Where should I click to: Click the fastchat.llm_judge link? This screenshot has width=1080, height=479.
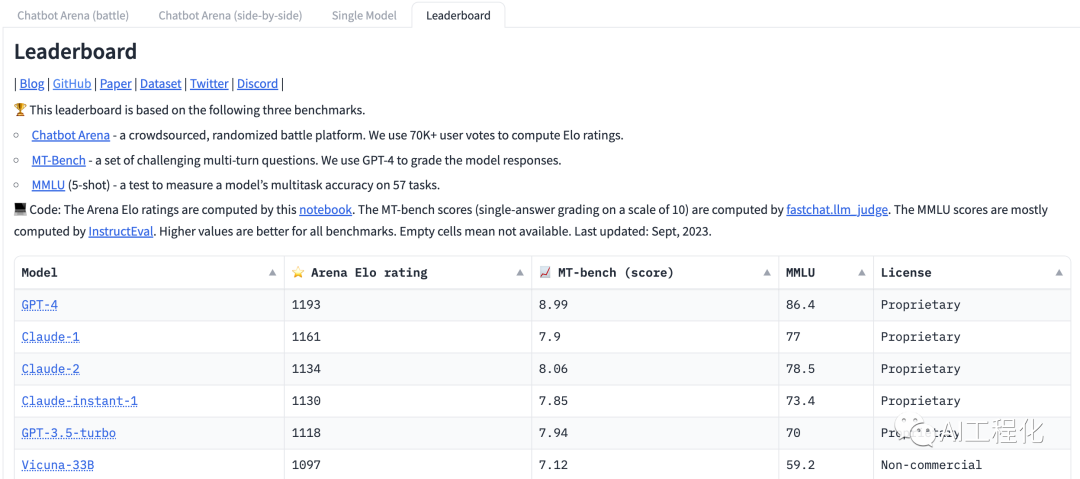click(x=837, y=210)
